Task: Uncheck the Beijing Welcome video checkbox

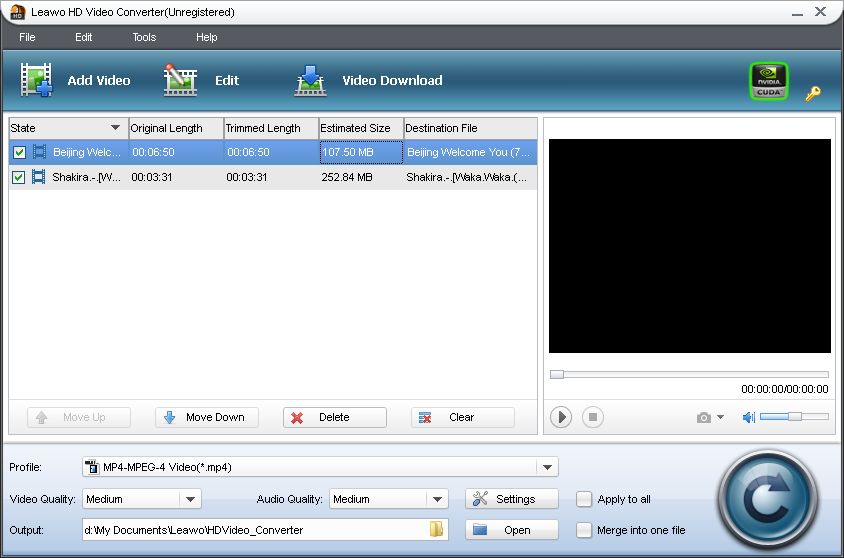Action: click(x=19, y=152)
